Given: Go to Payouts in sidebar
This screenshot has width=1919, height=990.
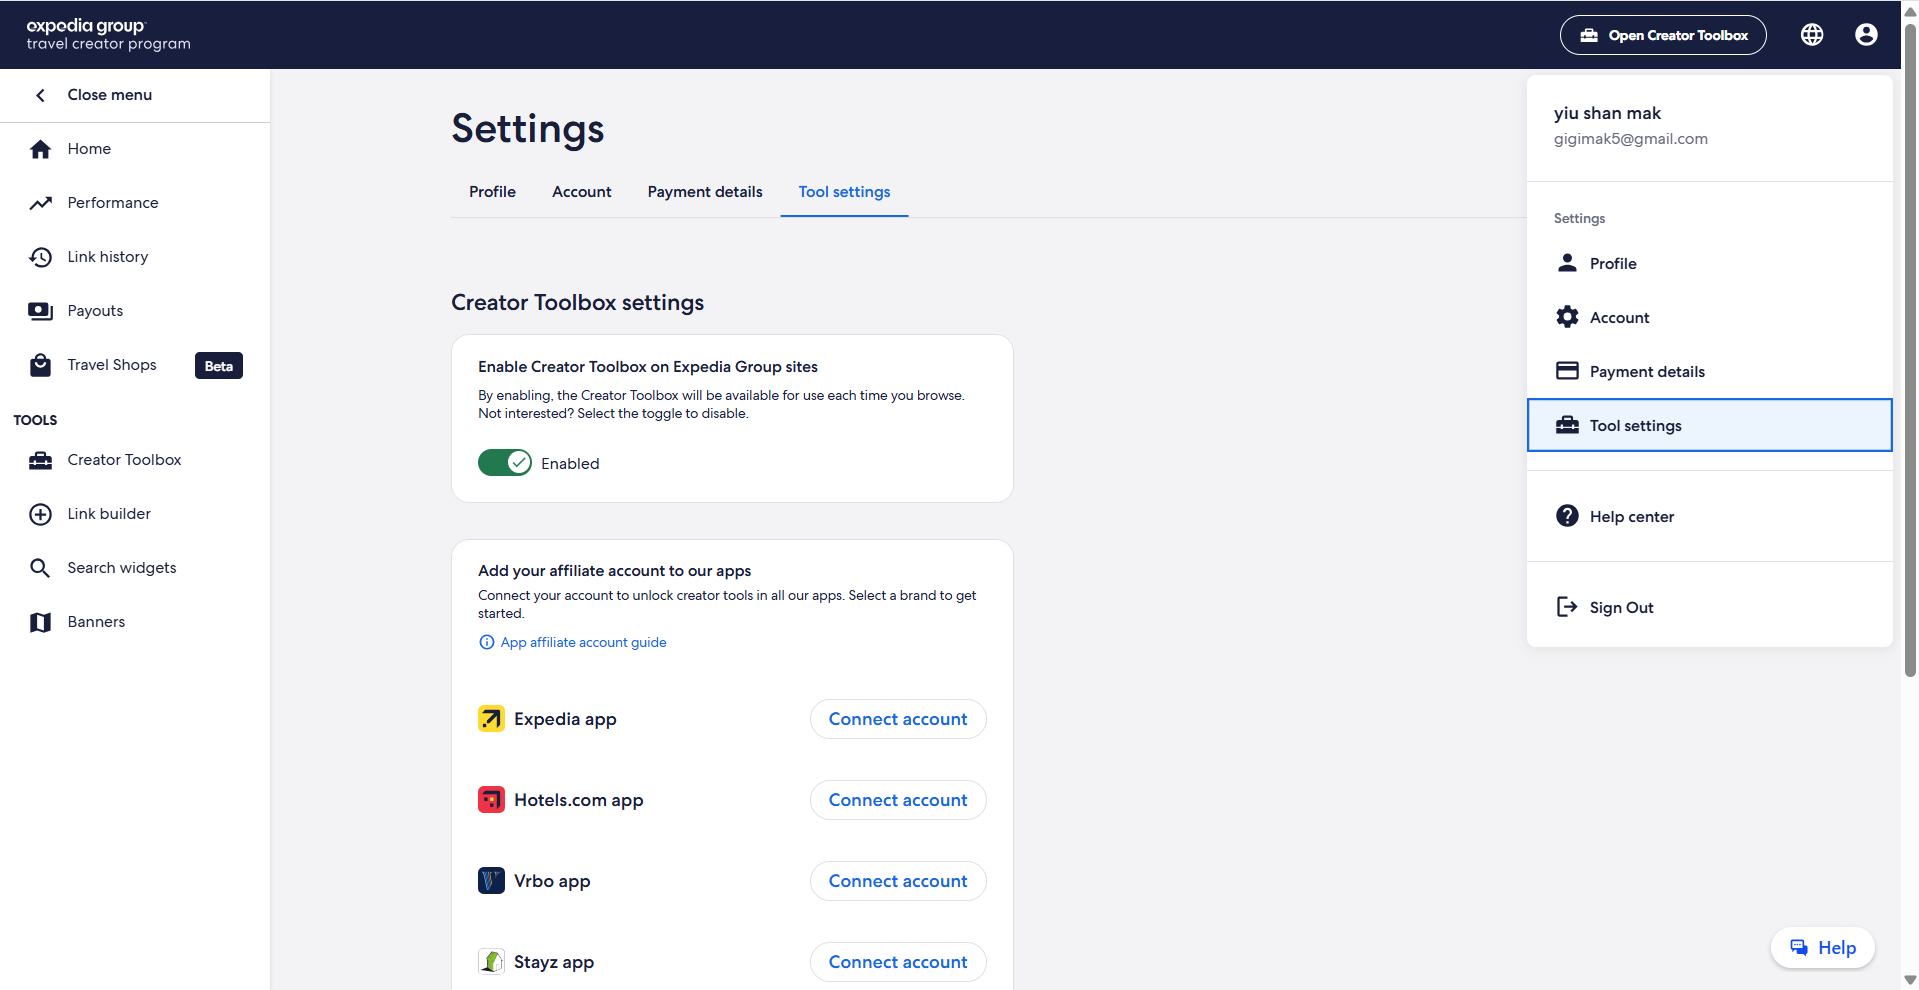Looking at the screenshot, I should pyautogui.click(x=95, y=311).
